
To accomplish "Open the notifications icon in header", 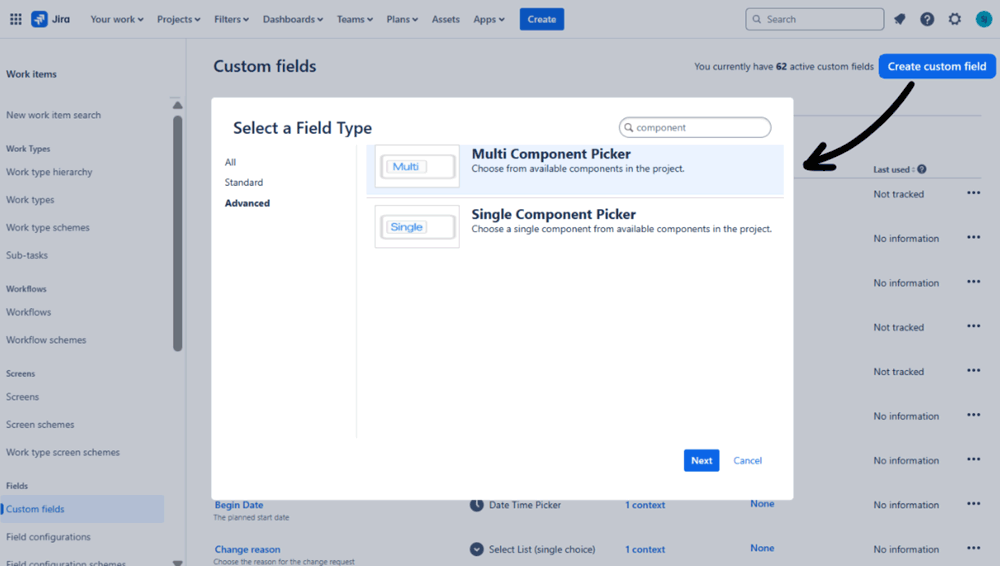I will 900,19.
